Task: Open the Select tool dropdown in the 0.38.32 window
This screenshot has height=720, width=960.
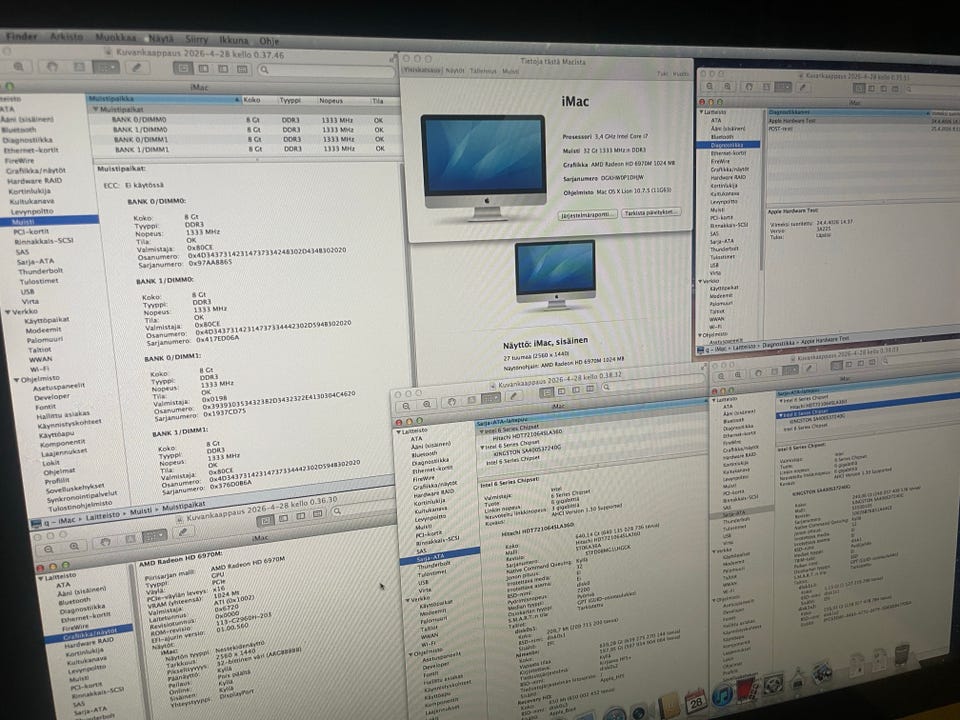Action: pyautogui.click(x=490, y=398)
